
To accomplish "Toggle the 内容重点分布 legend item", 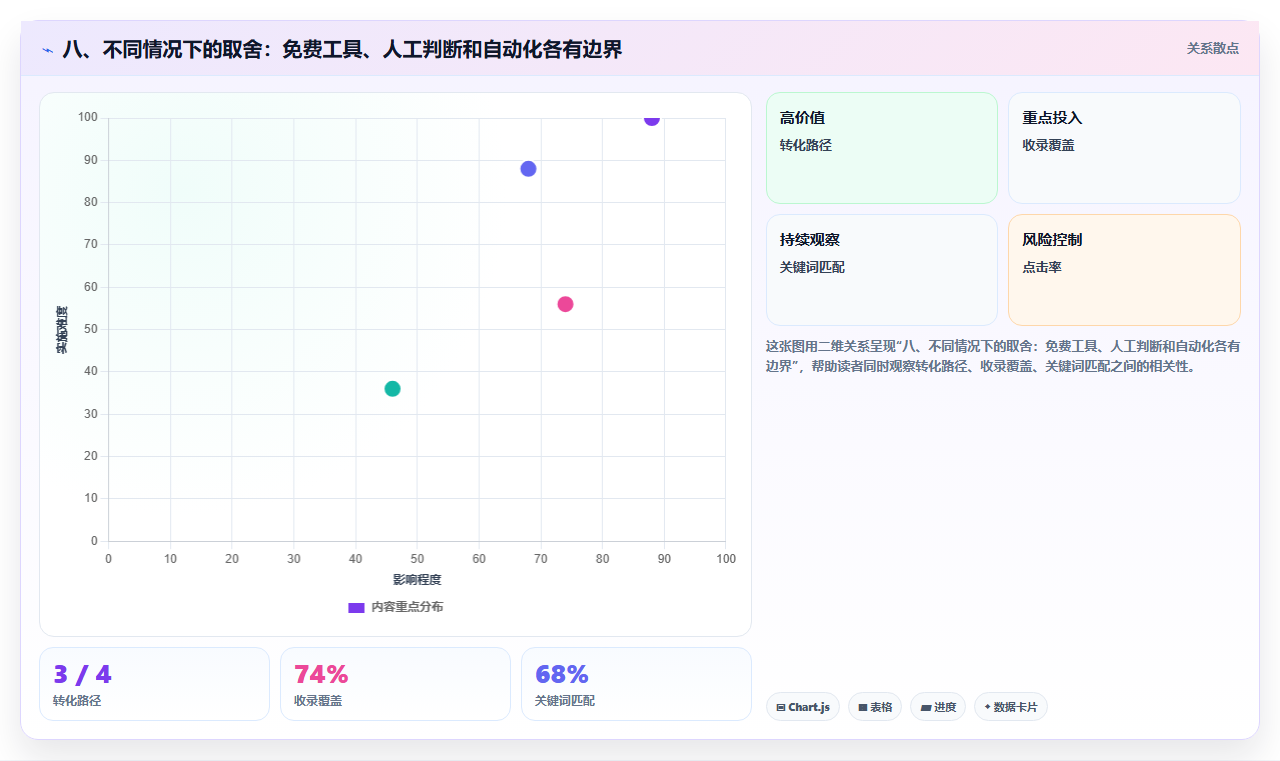I will pos(395,607).
